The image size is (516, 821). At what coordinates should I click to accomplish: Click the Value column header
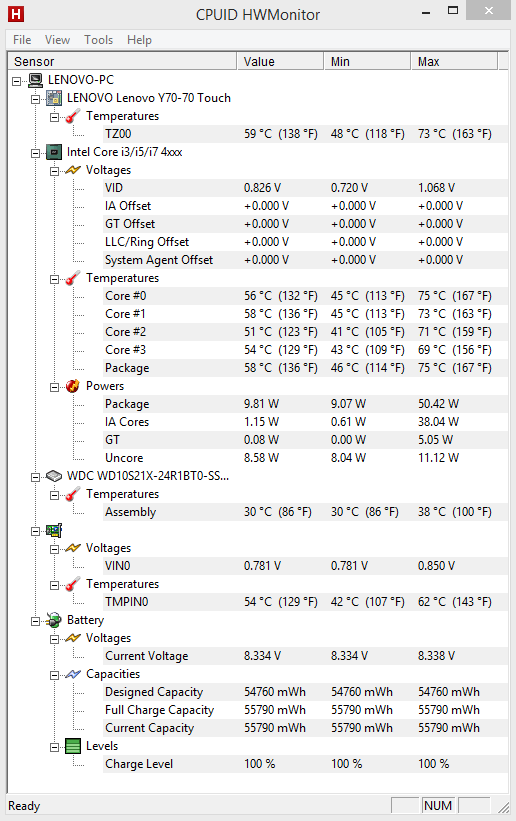(280, 61)
